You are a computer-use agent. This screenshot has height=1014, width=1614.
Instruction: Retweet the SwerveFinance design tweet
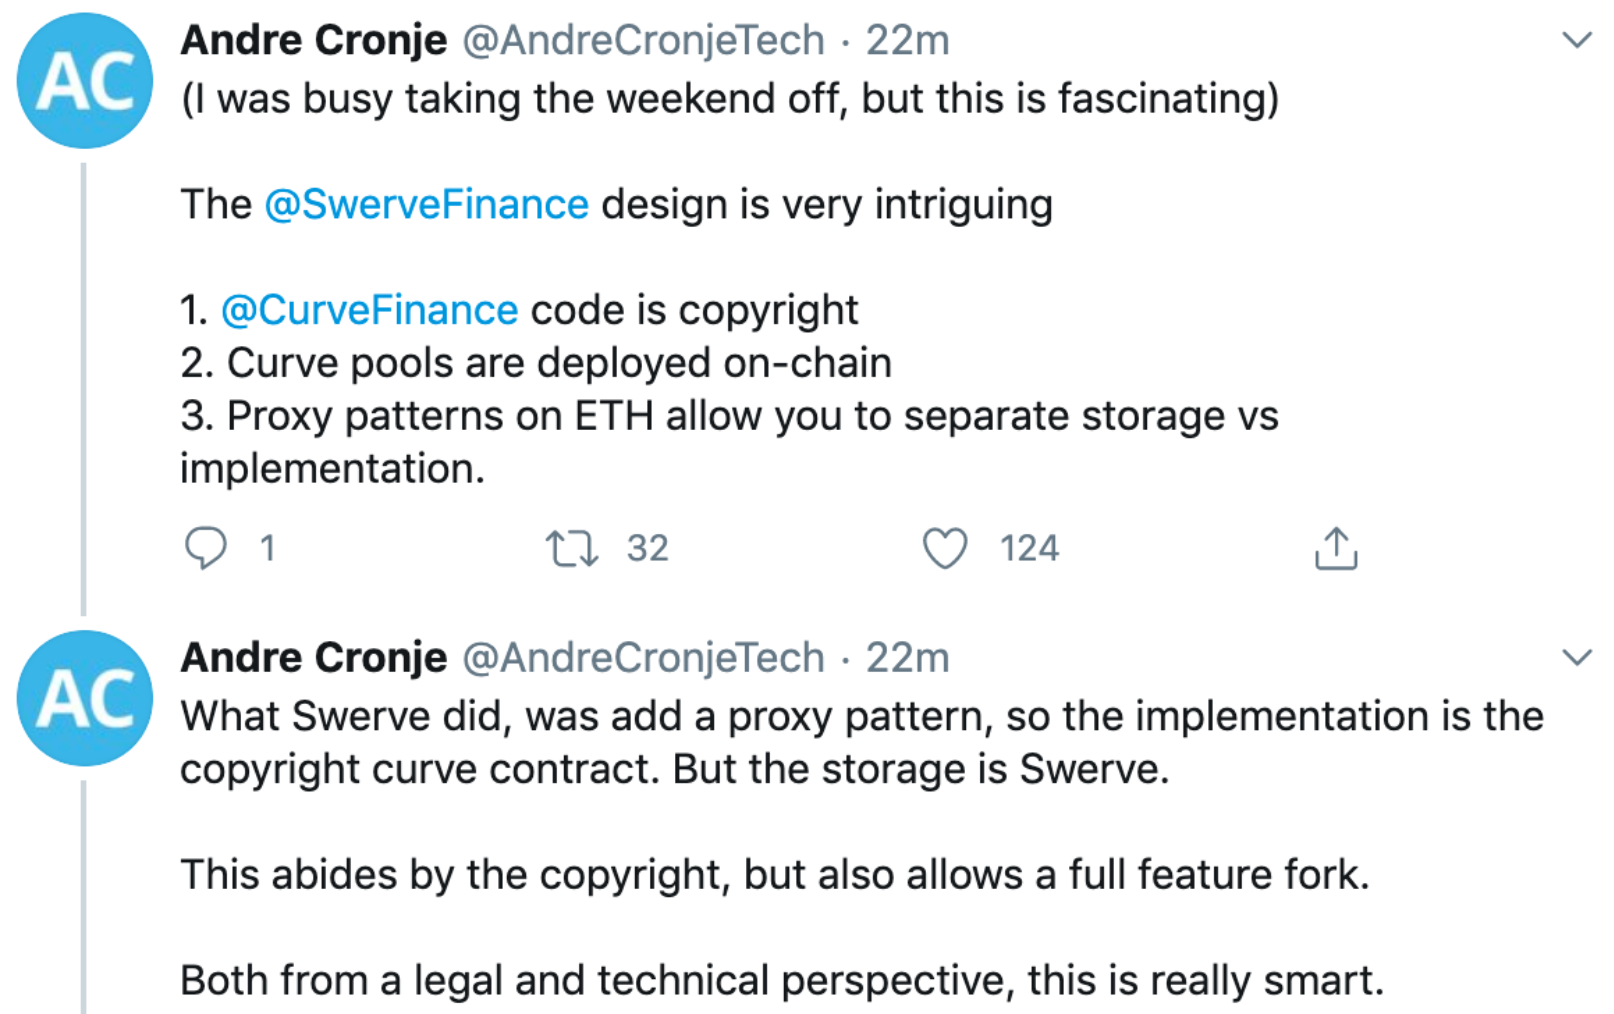coord(572,549)
